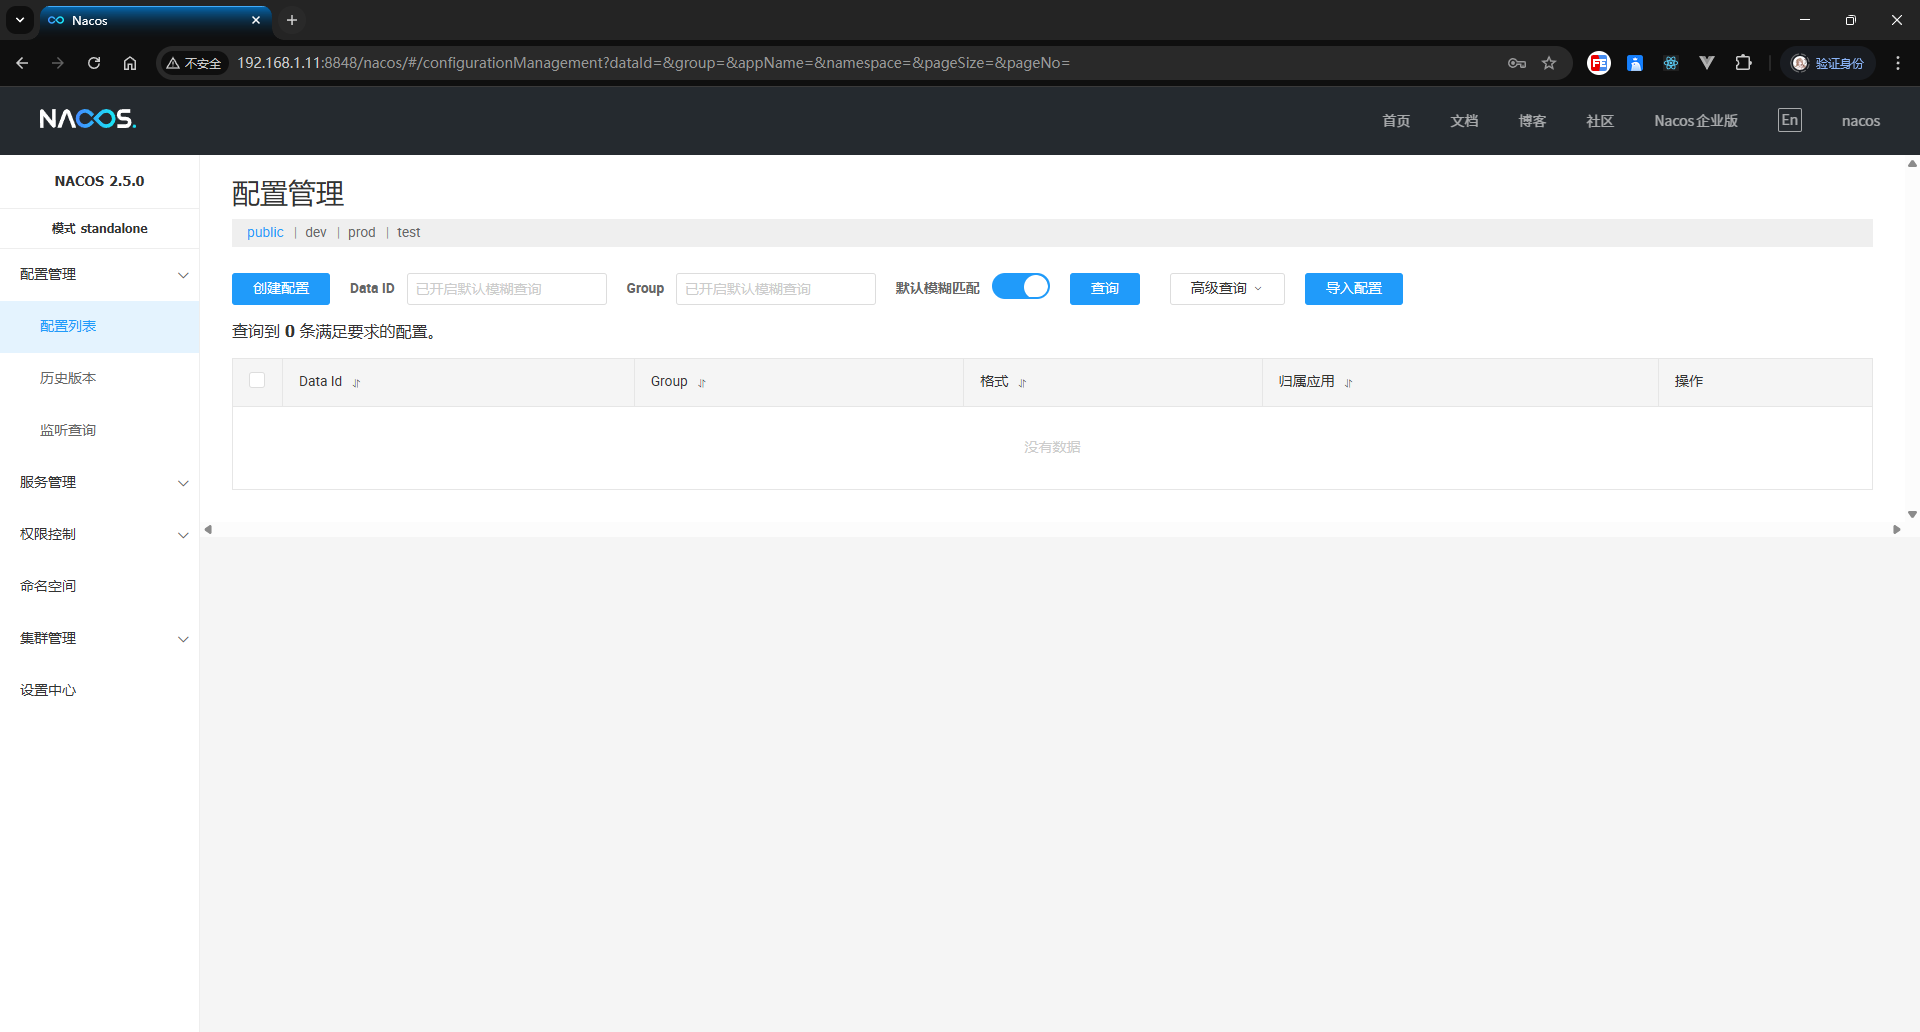Switch language with the En icon
The image size is (1920, 1032).
pyautogui.click(x=1789, y=120)
